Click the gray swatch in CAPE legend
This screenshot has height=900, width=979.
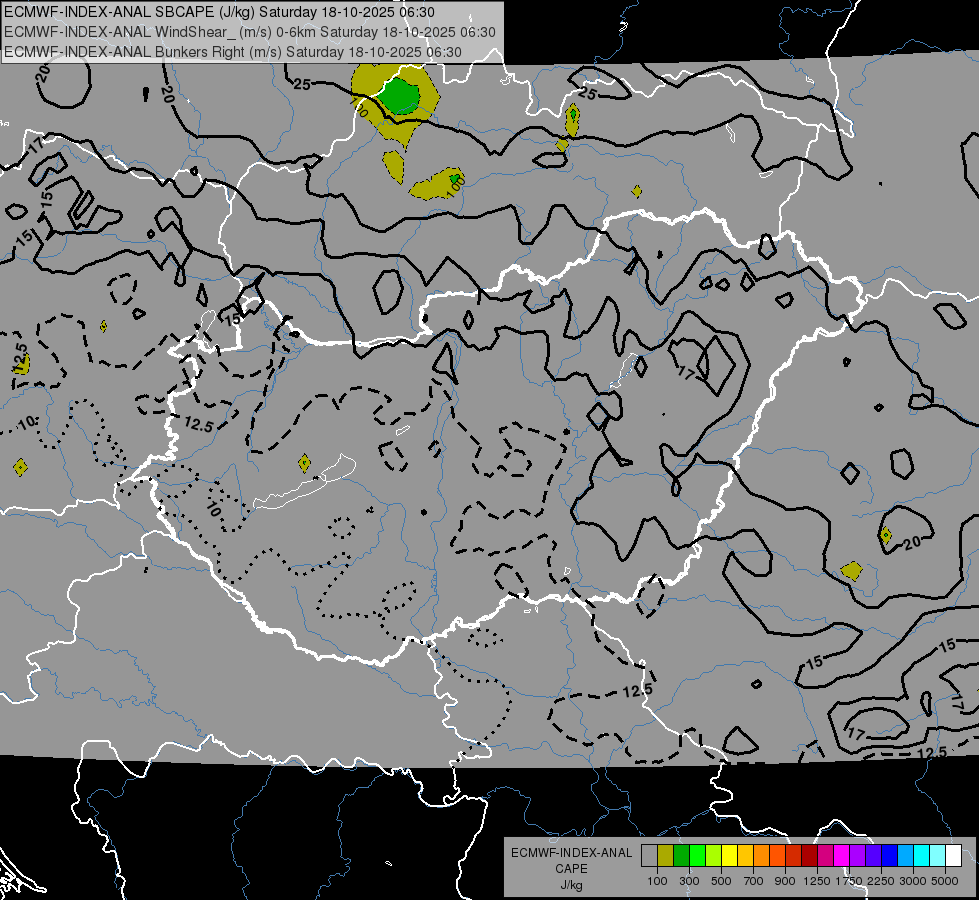pos(649,855)
